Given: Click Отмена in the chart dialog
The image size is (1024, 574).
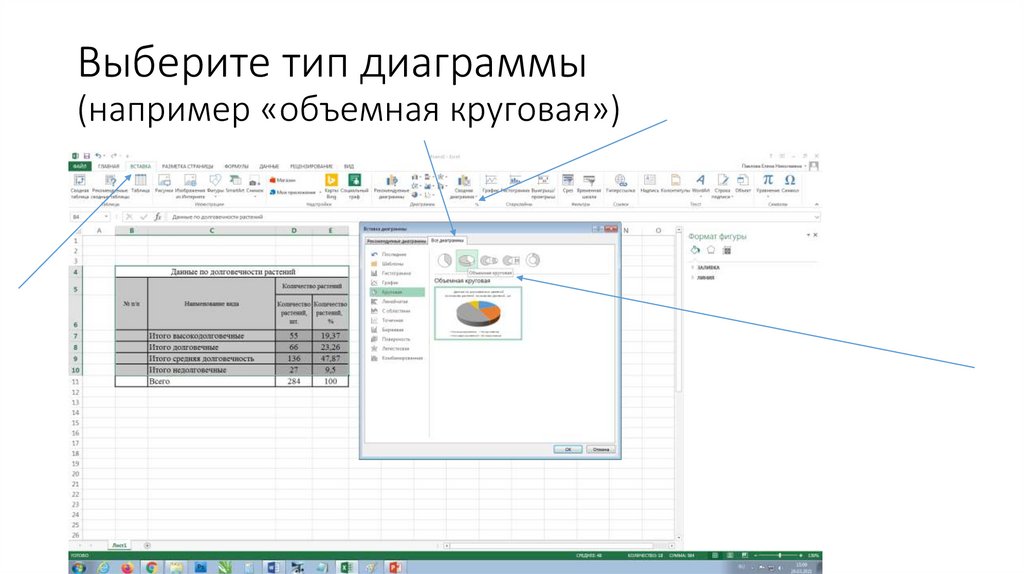Looking at the screenshot, I should click(600, 449).
